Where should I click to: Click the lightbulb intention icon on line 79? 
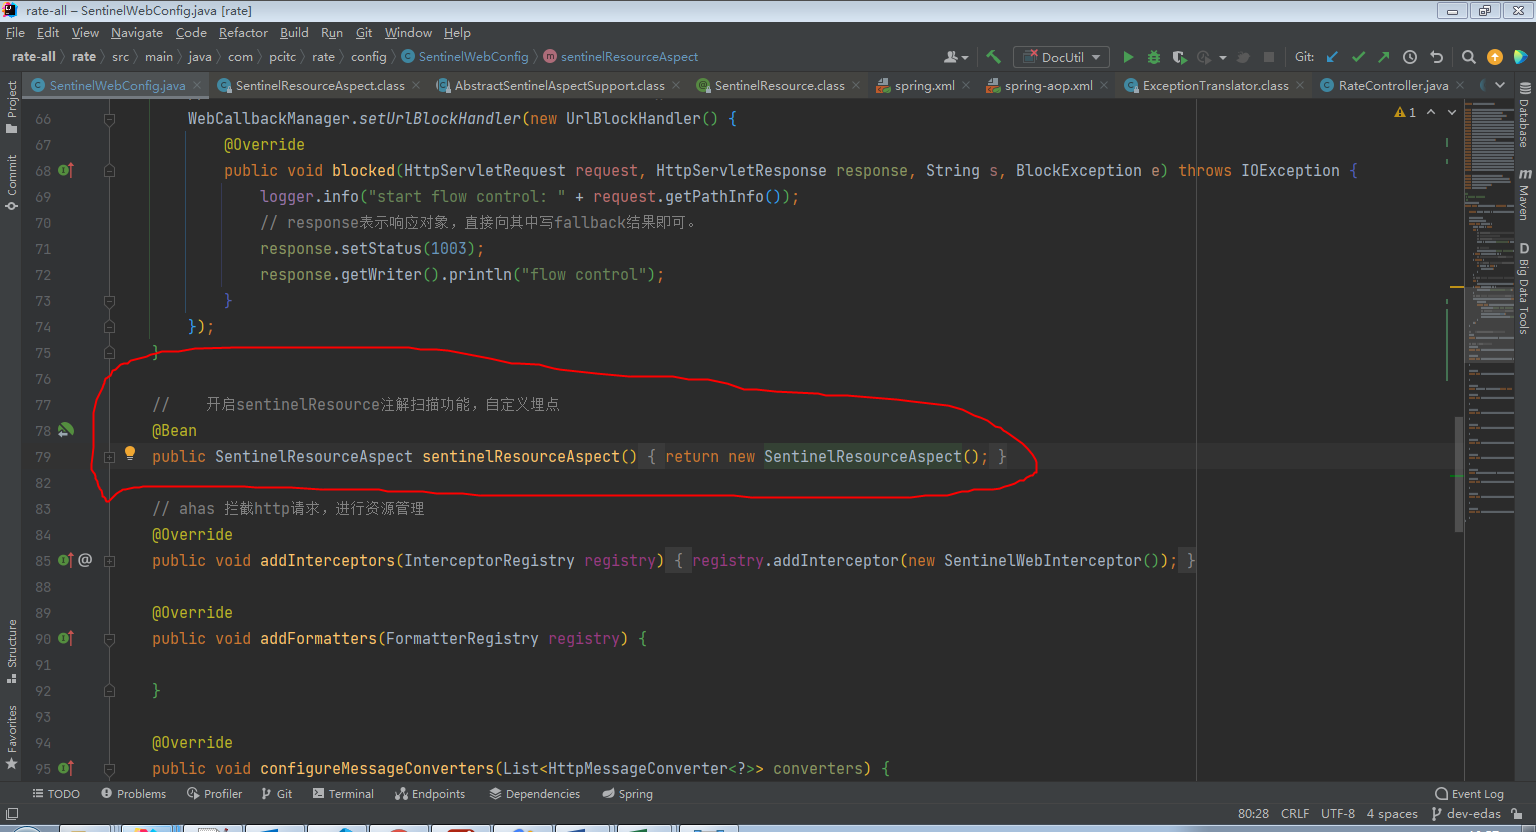point(129,453)
